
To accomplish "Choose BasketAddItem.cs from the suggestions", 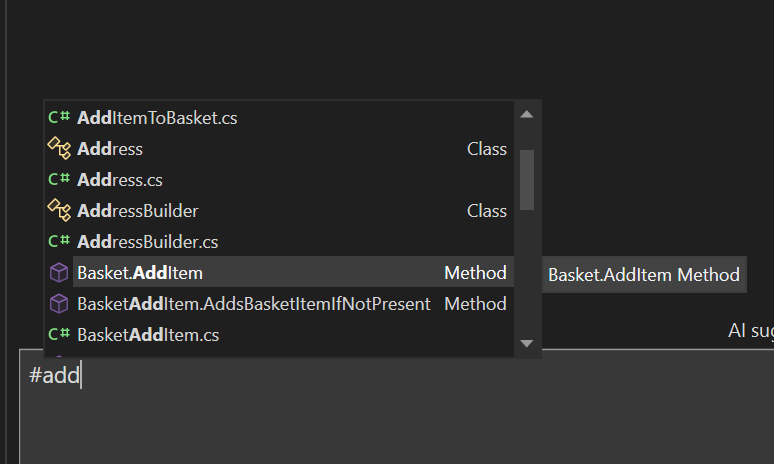I will (148, 335).
